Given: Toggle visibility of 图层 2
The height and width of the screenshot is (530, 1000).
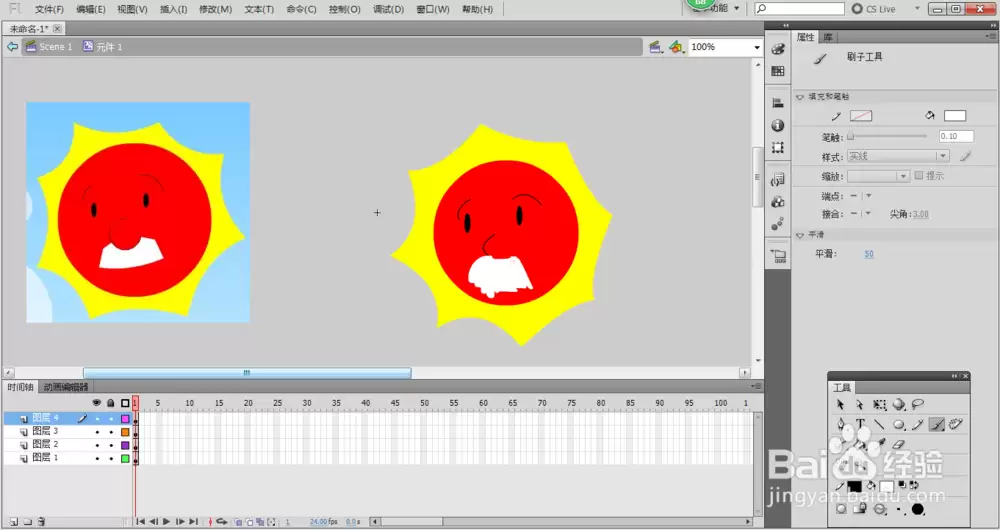Looking at the screenshot, I should click(97, 445).
